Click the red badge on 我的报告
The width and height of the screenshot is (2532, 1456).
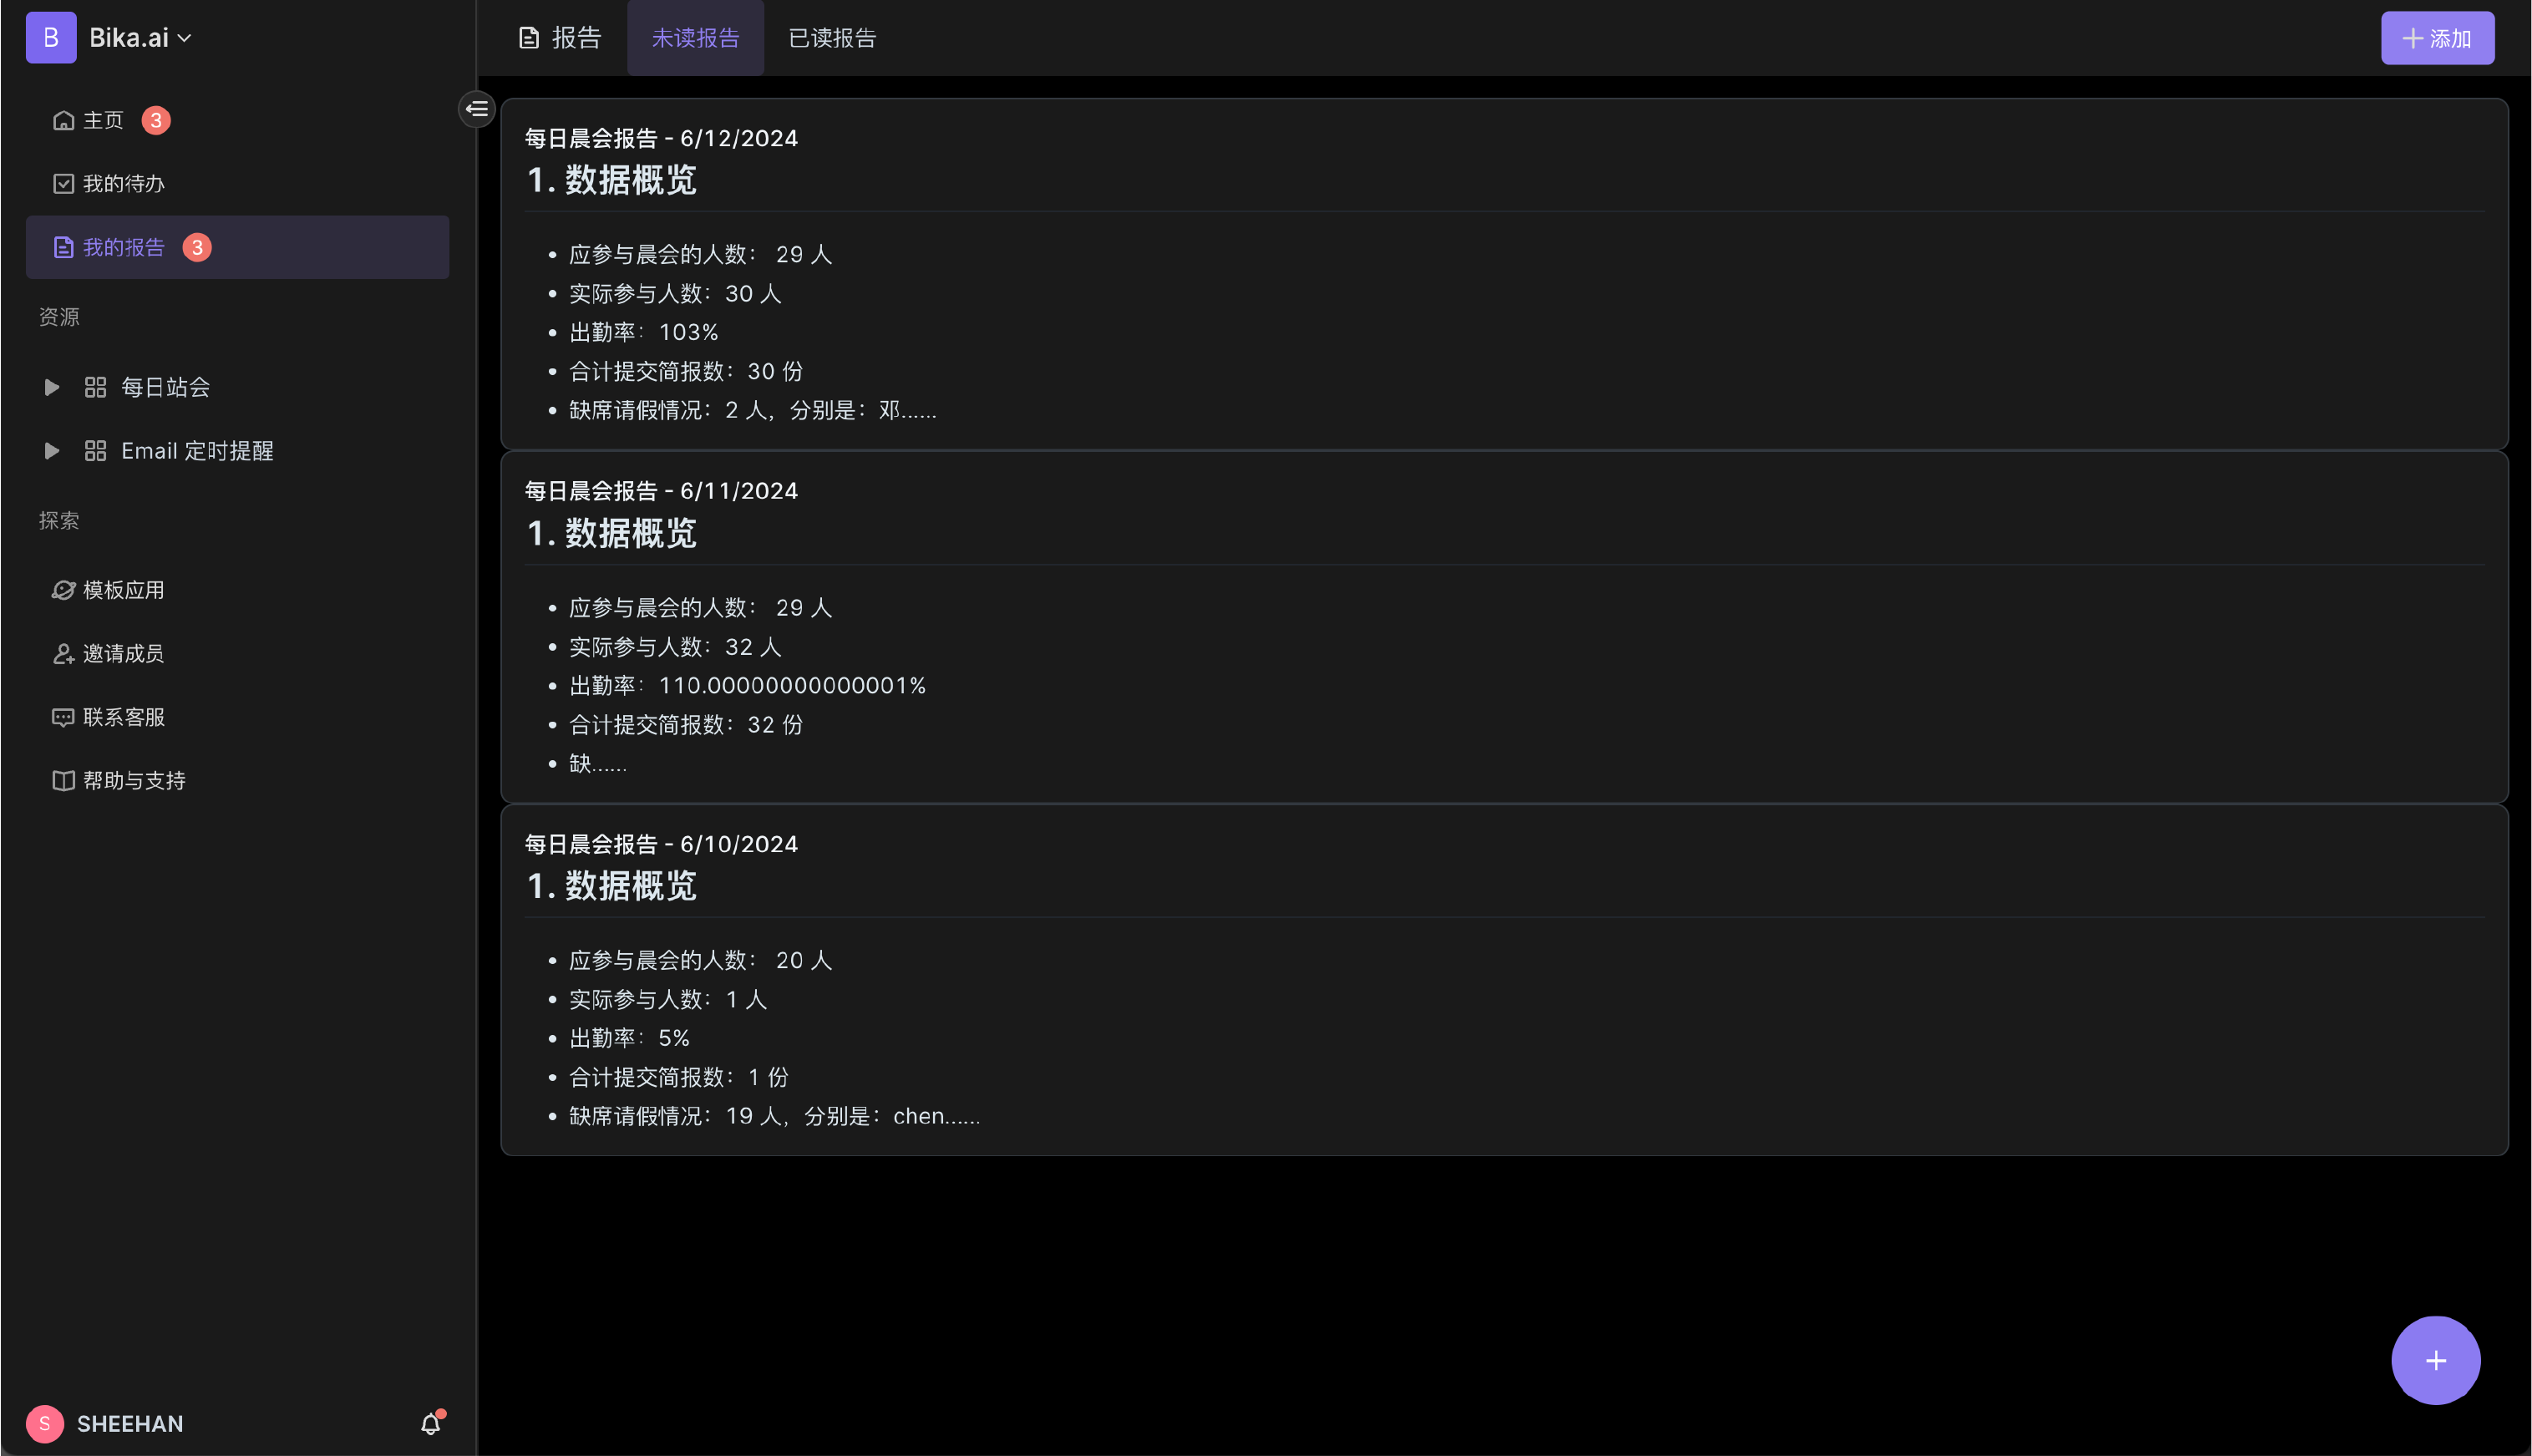[x=197, y=247]
